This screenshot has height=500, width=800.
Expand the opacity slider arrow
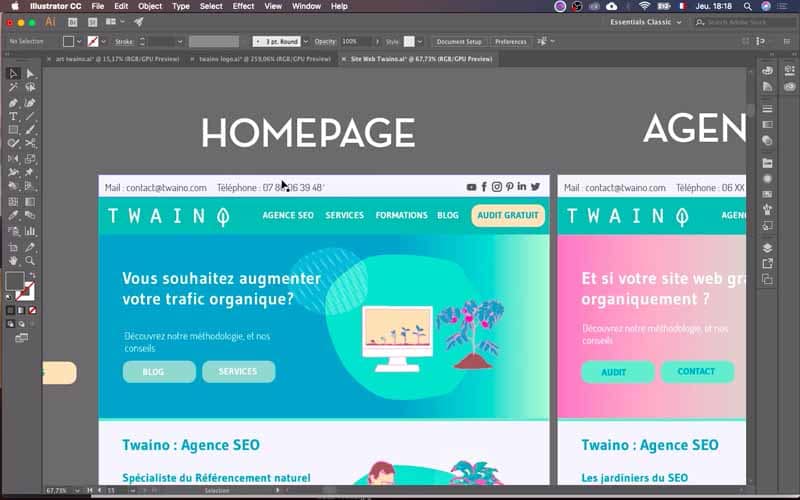[377, 41]
